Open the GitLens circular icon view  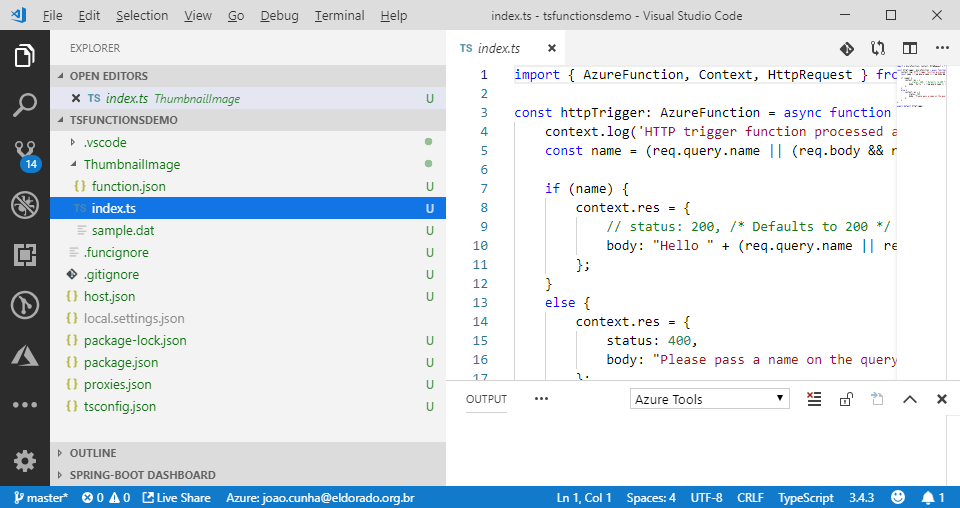24,305
